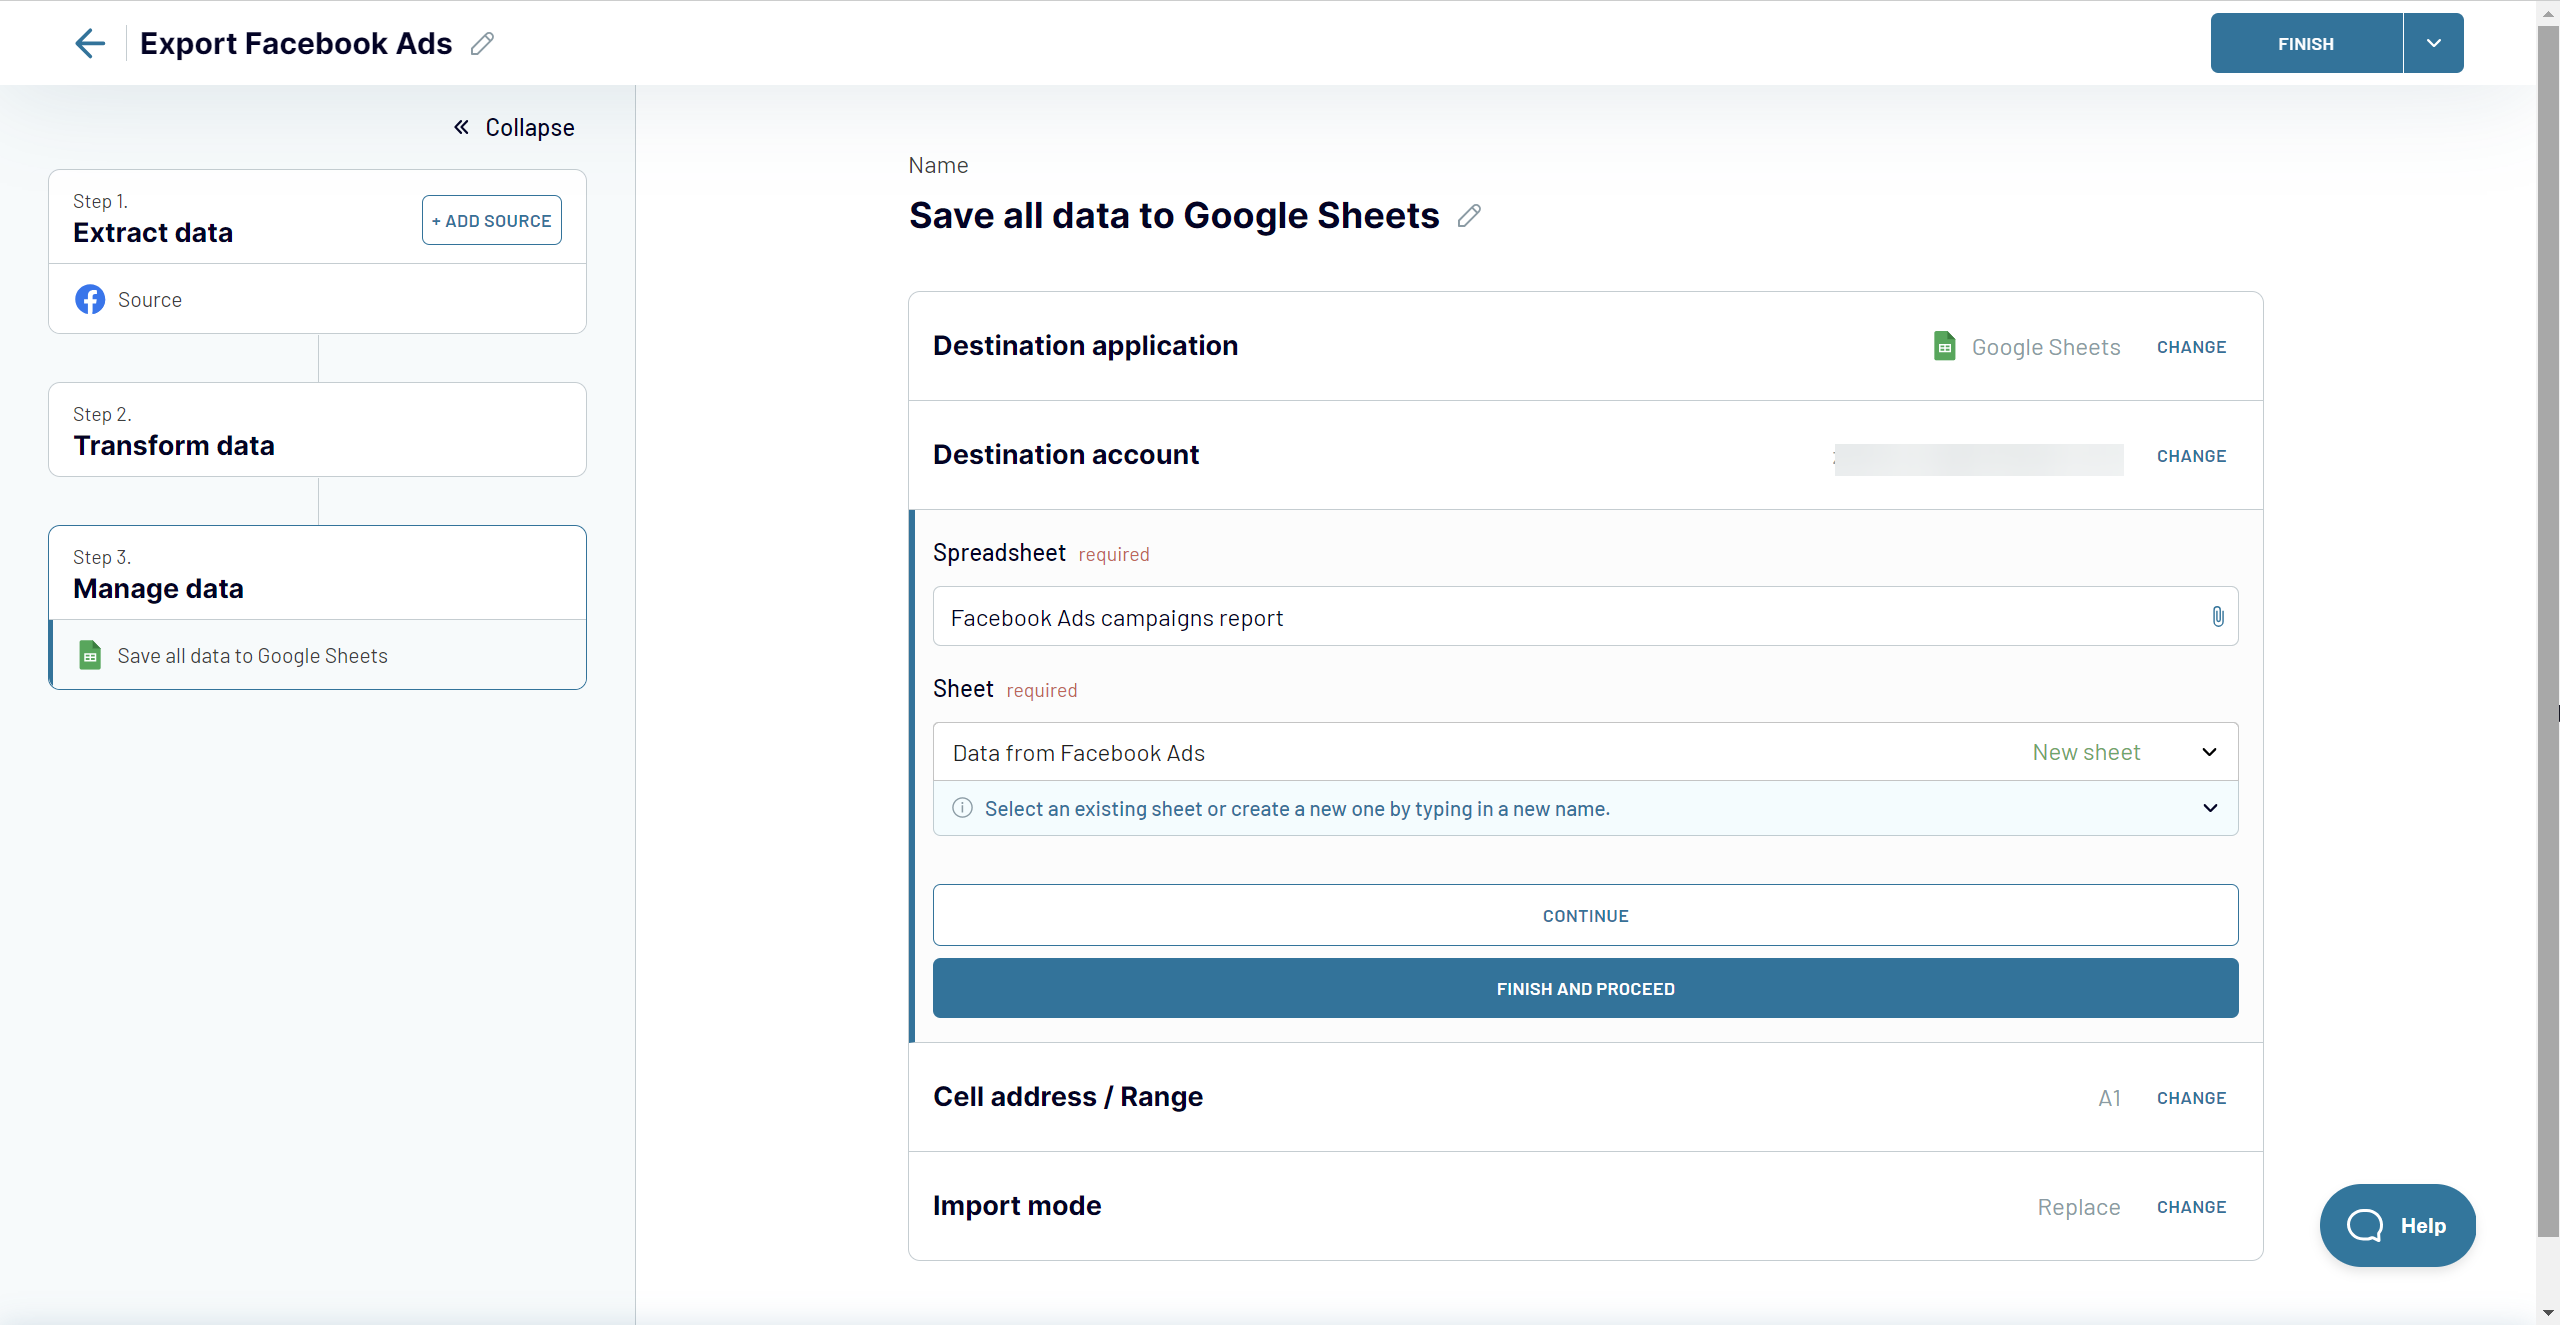Click the FINISH button in header
2560x1325 pixels.
tap(2306, 43)
